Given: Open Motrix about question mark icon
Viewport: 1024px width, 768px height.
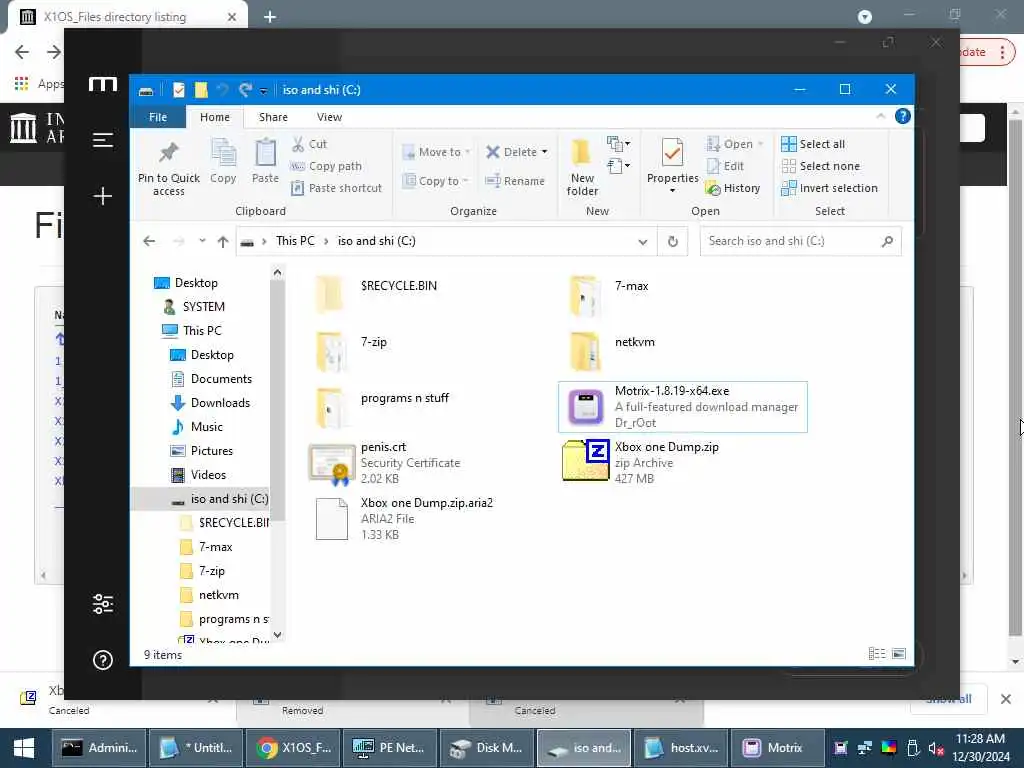Looking at the screenshot, I should (103, 660).
